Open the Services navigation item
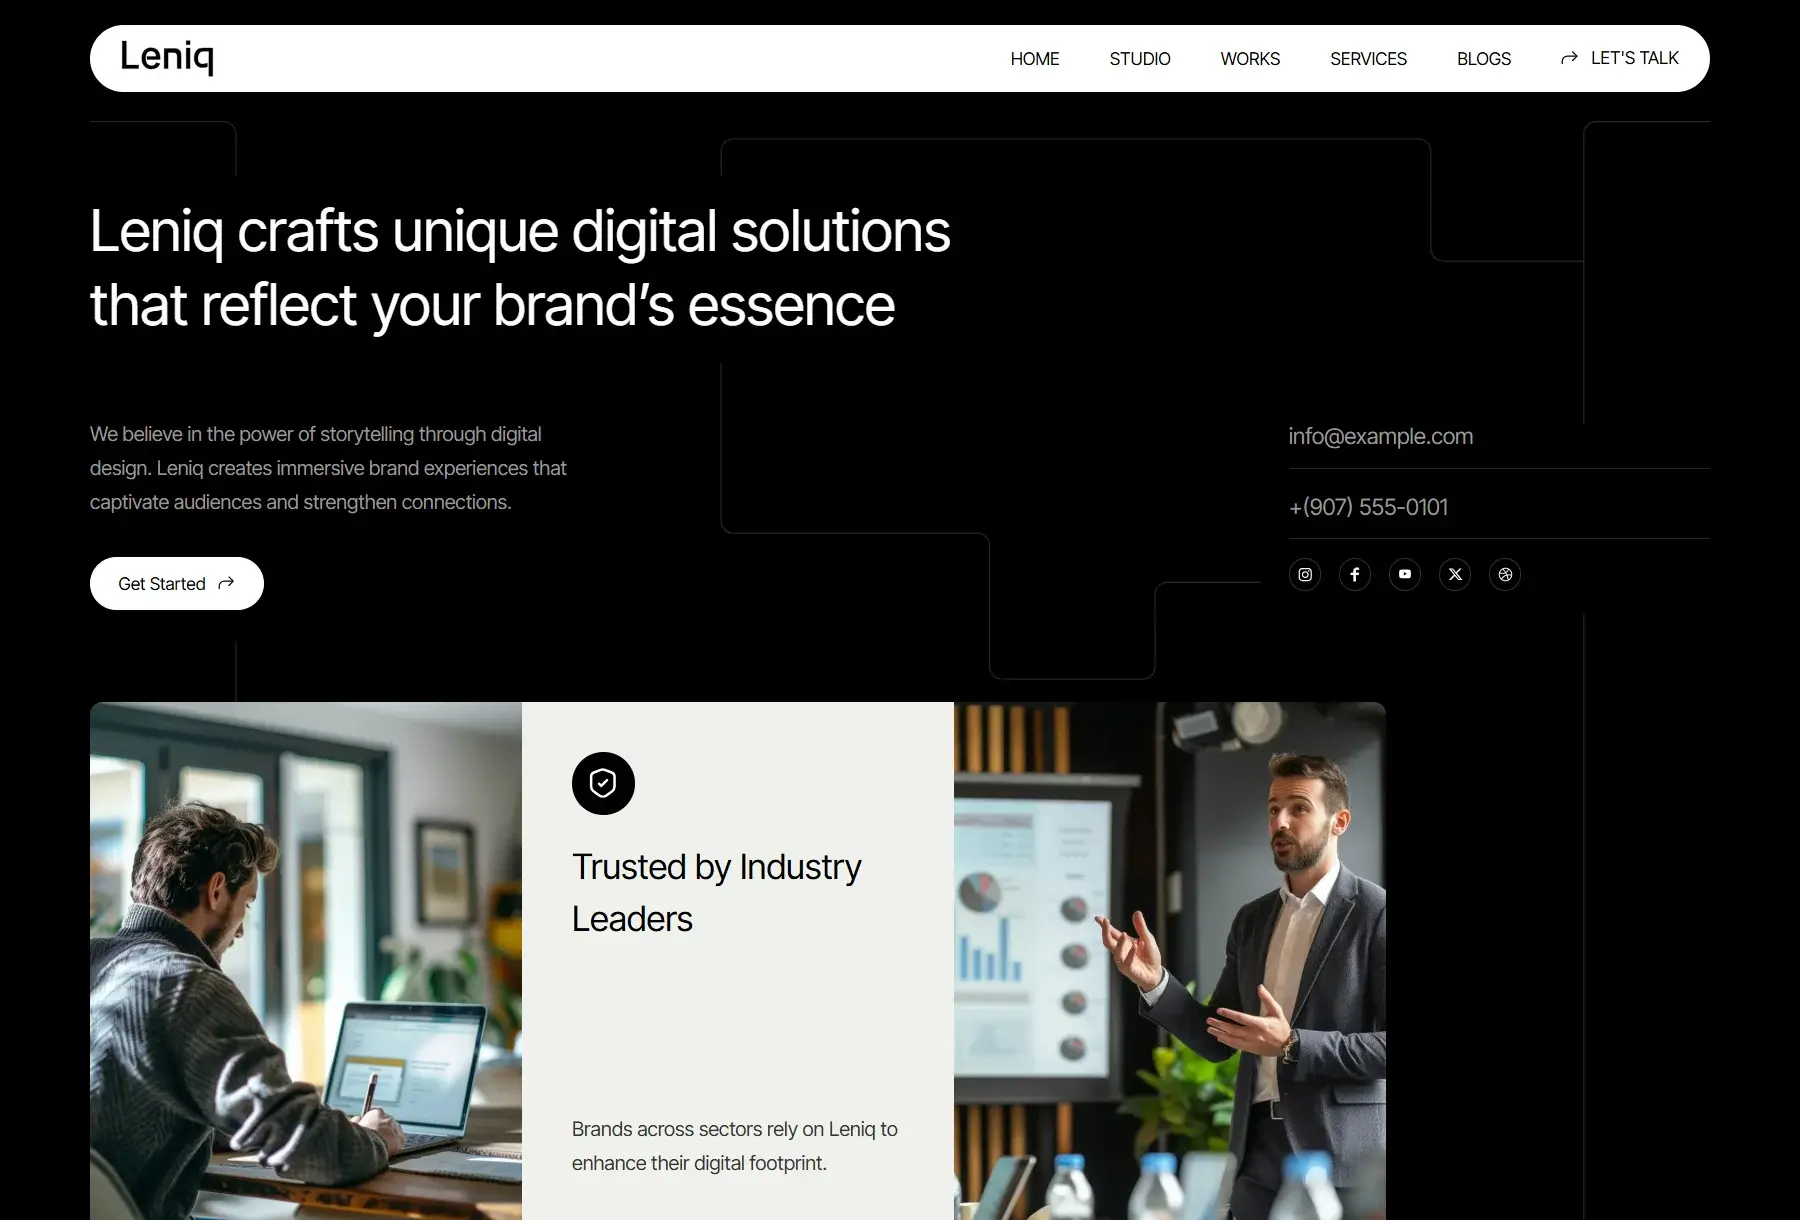This screenshot has height=1220, width=1800. [1368, 59]
